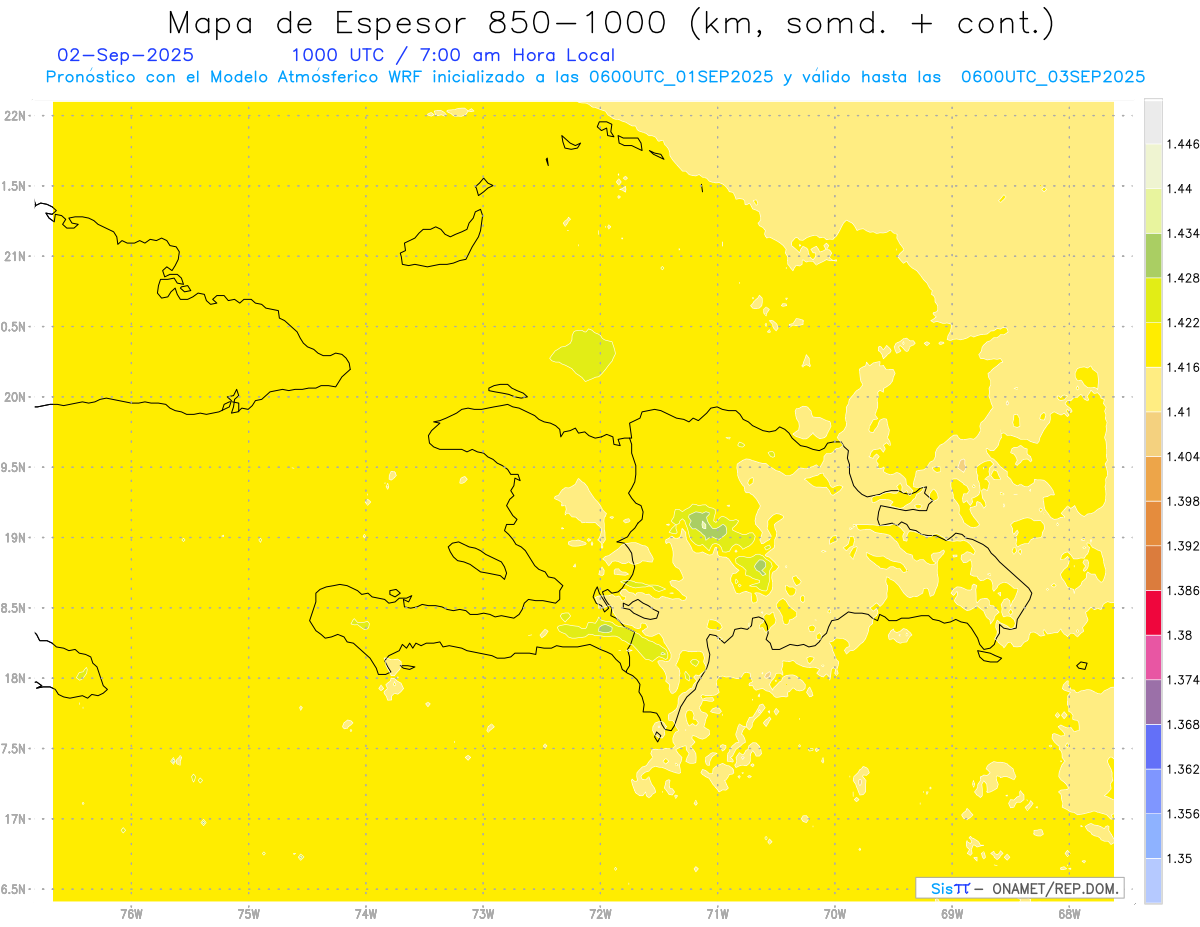Click the '69W' longitude label
The image size is (1200, 927).
(952, 913)
